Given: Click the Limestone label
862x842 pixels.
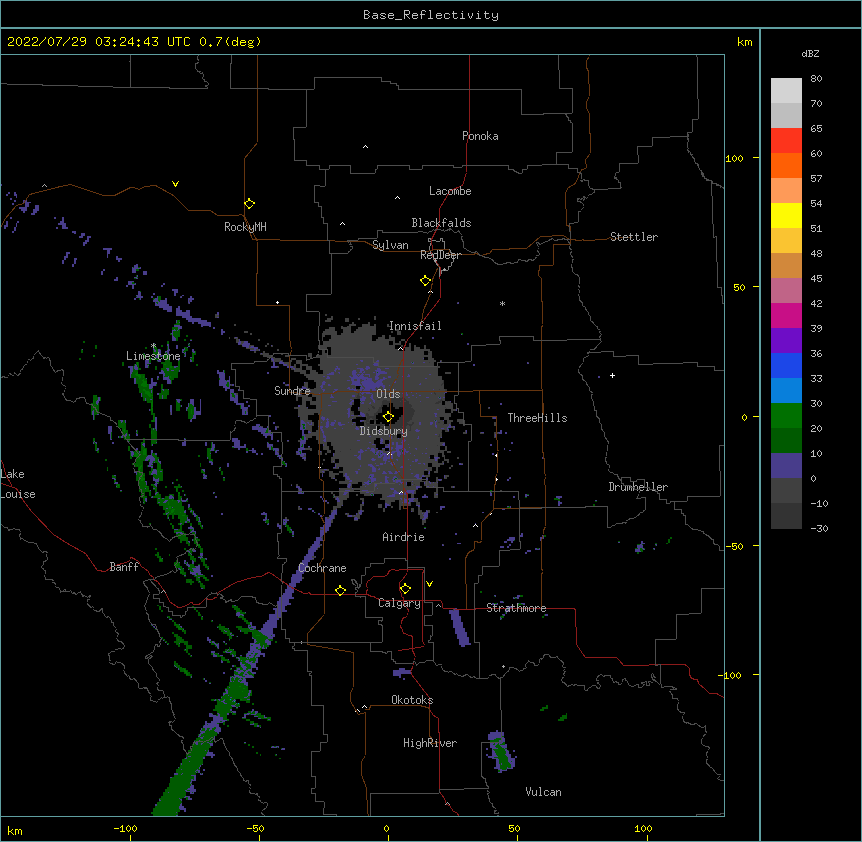Looking at the screenshot, I should click(x=153, y=356).
